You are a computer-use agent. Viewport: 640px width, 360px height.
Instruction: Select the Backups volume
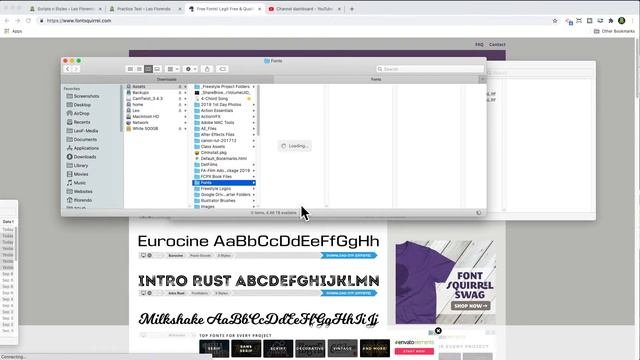(156, 93)
